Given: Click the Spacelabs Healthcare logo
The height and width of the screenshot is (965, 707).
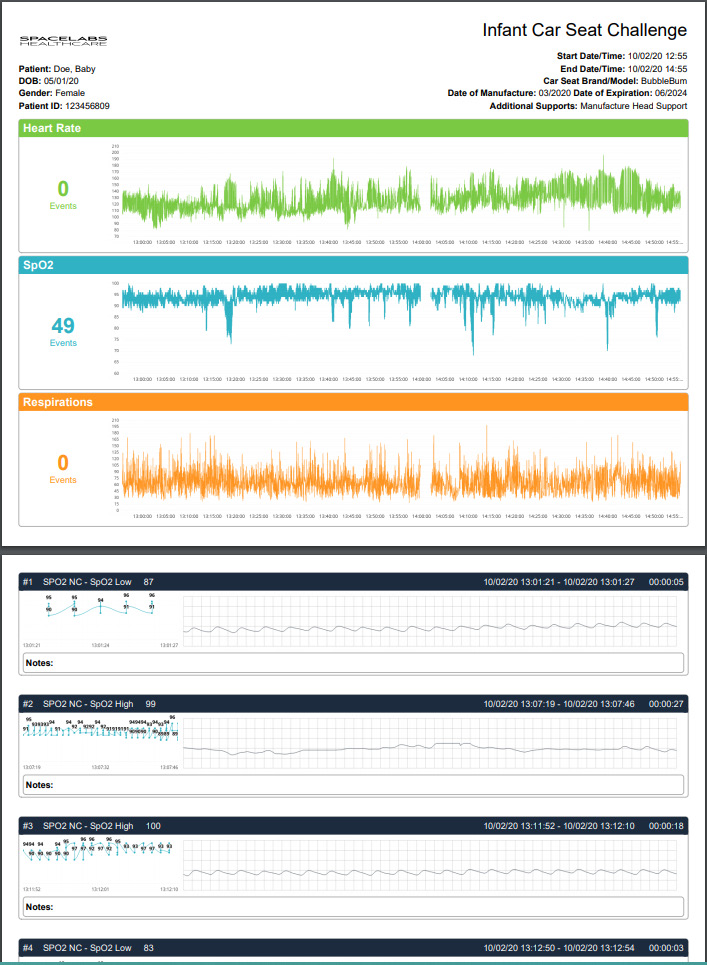Looking at the screenshot, I should 63,41.
